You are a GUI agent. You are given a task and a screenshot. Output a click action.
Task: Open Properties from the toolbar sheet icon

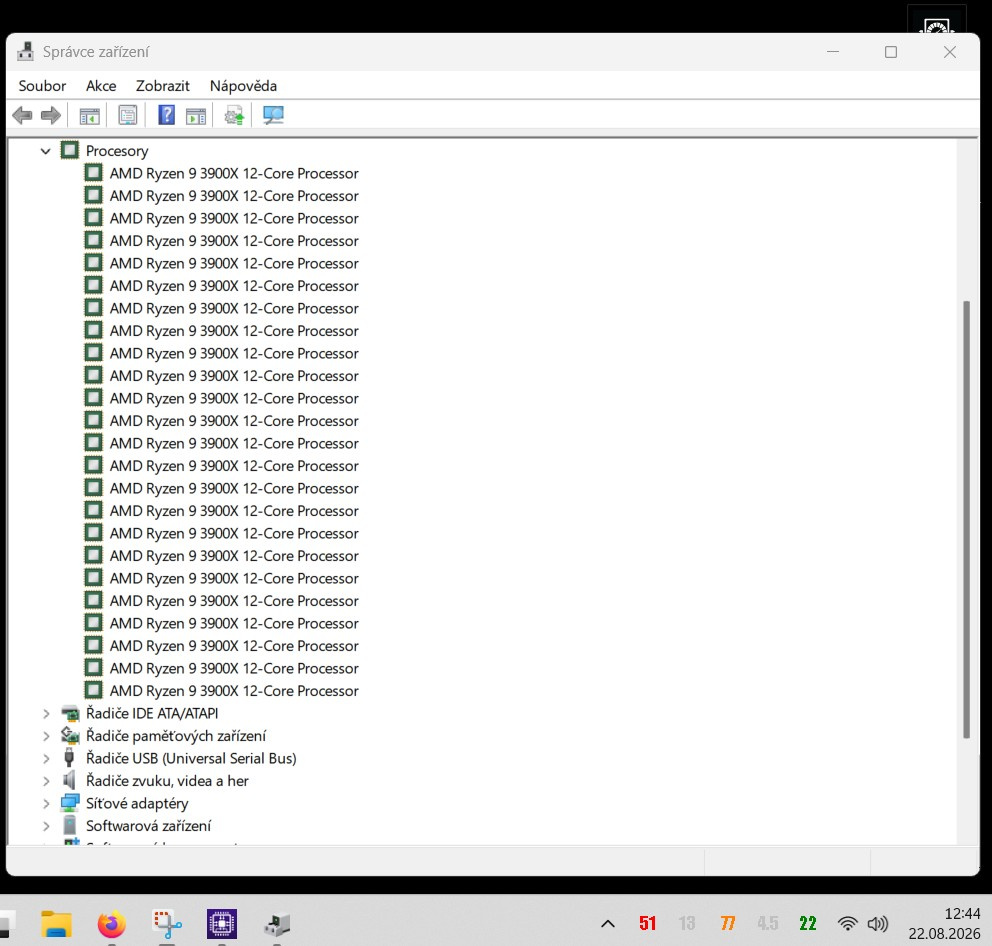tap(128, 115)
